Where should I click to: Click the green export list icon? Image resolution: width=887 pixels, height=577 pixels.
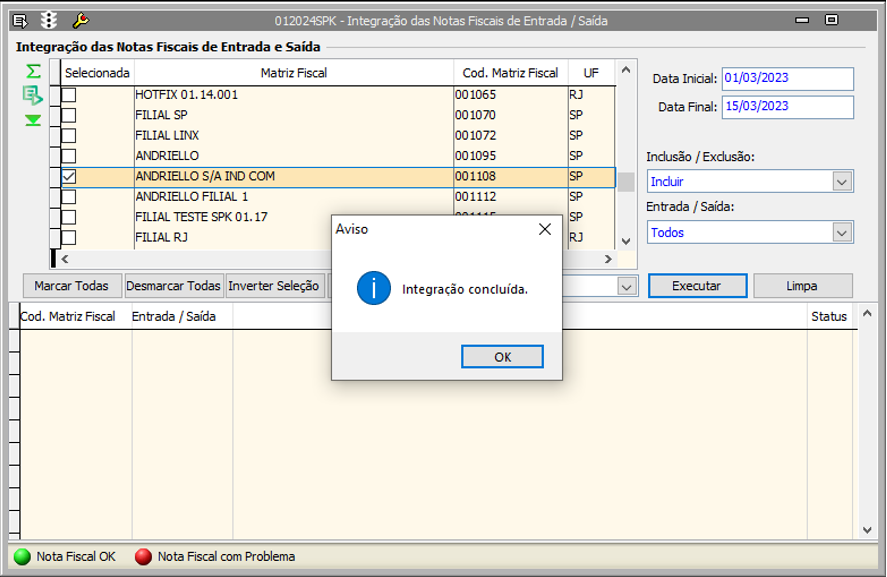(x=33, y=95)
